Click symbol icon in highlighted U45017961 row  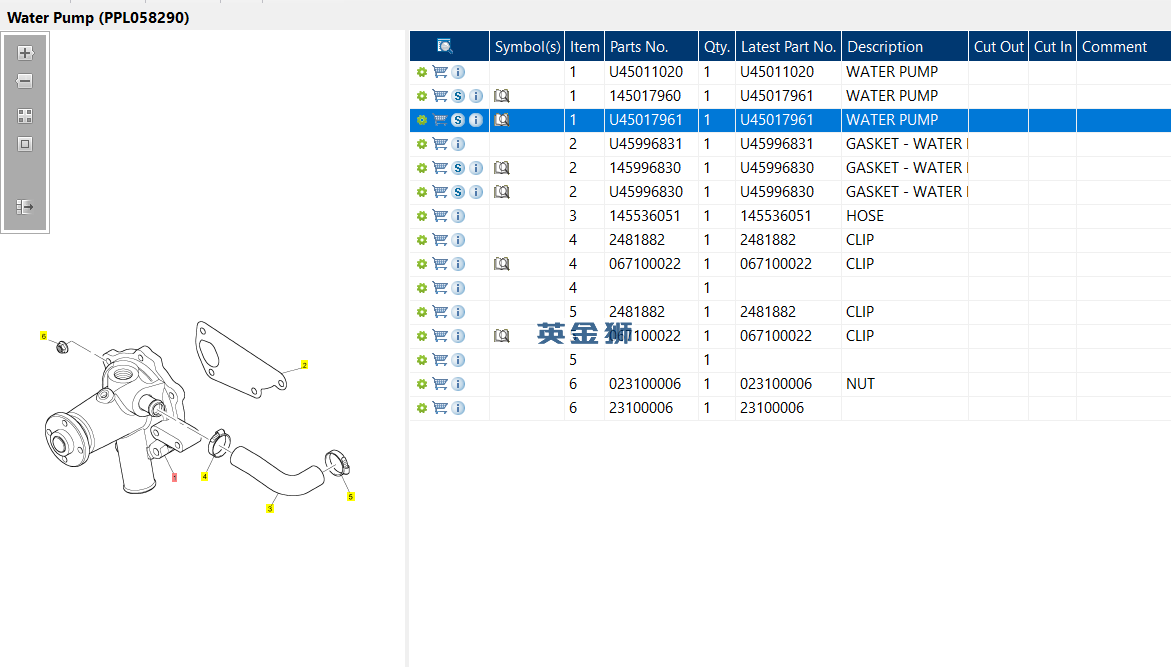[502, 120]
